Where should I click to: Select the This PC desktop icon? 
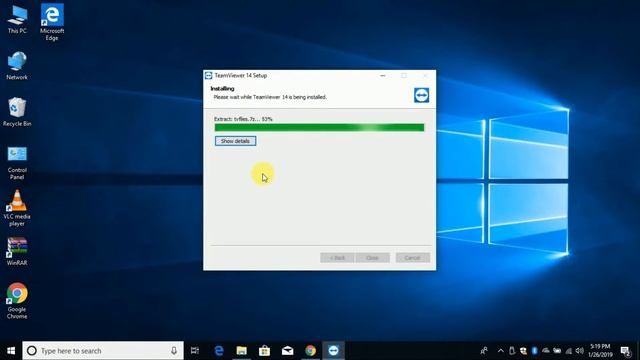coord(17,20)
